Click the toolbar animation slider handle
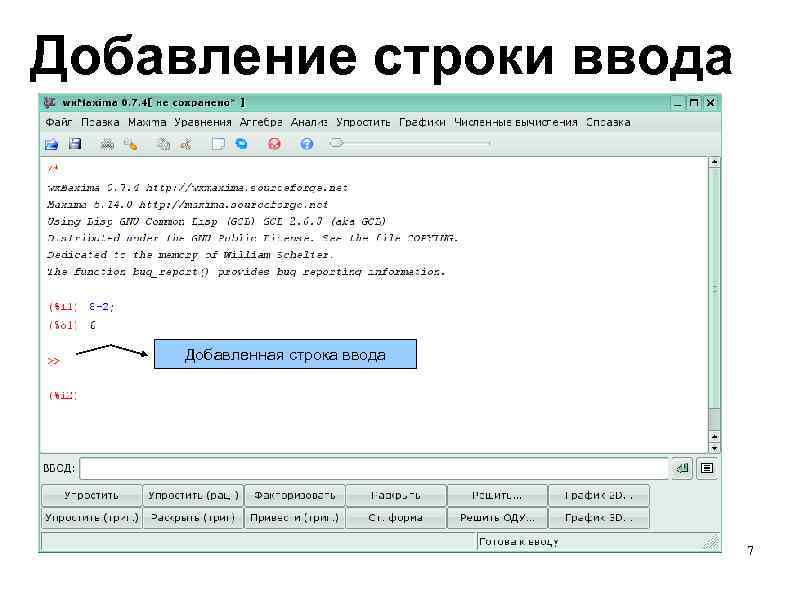This screenshot has height=595, width=794. pyautogui.click(x=336, y=143)
